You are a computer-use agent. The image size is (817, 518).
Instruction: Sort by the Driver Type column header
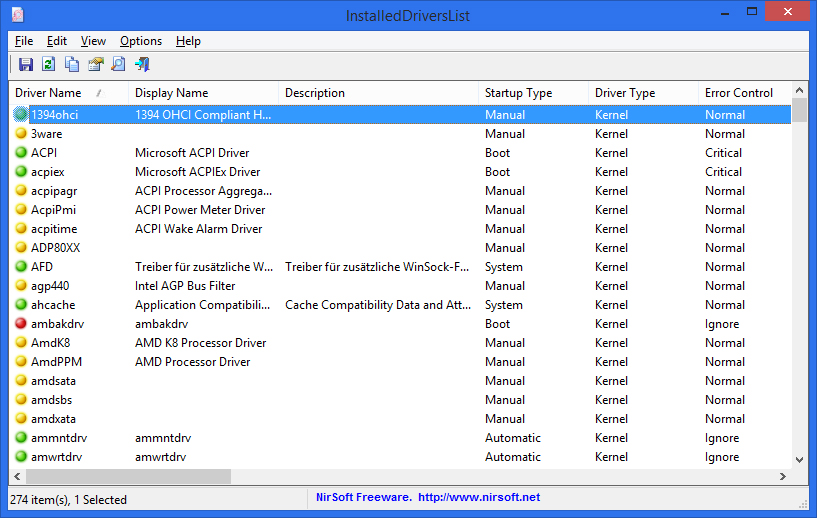pyautogui.click(x=643, y=93)
